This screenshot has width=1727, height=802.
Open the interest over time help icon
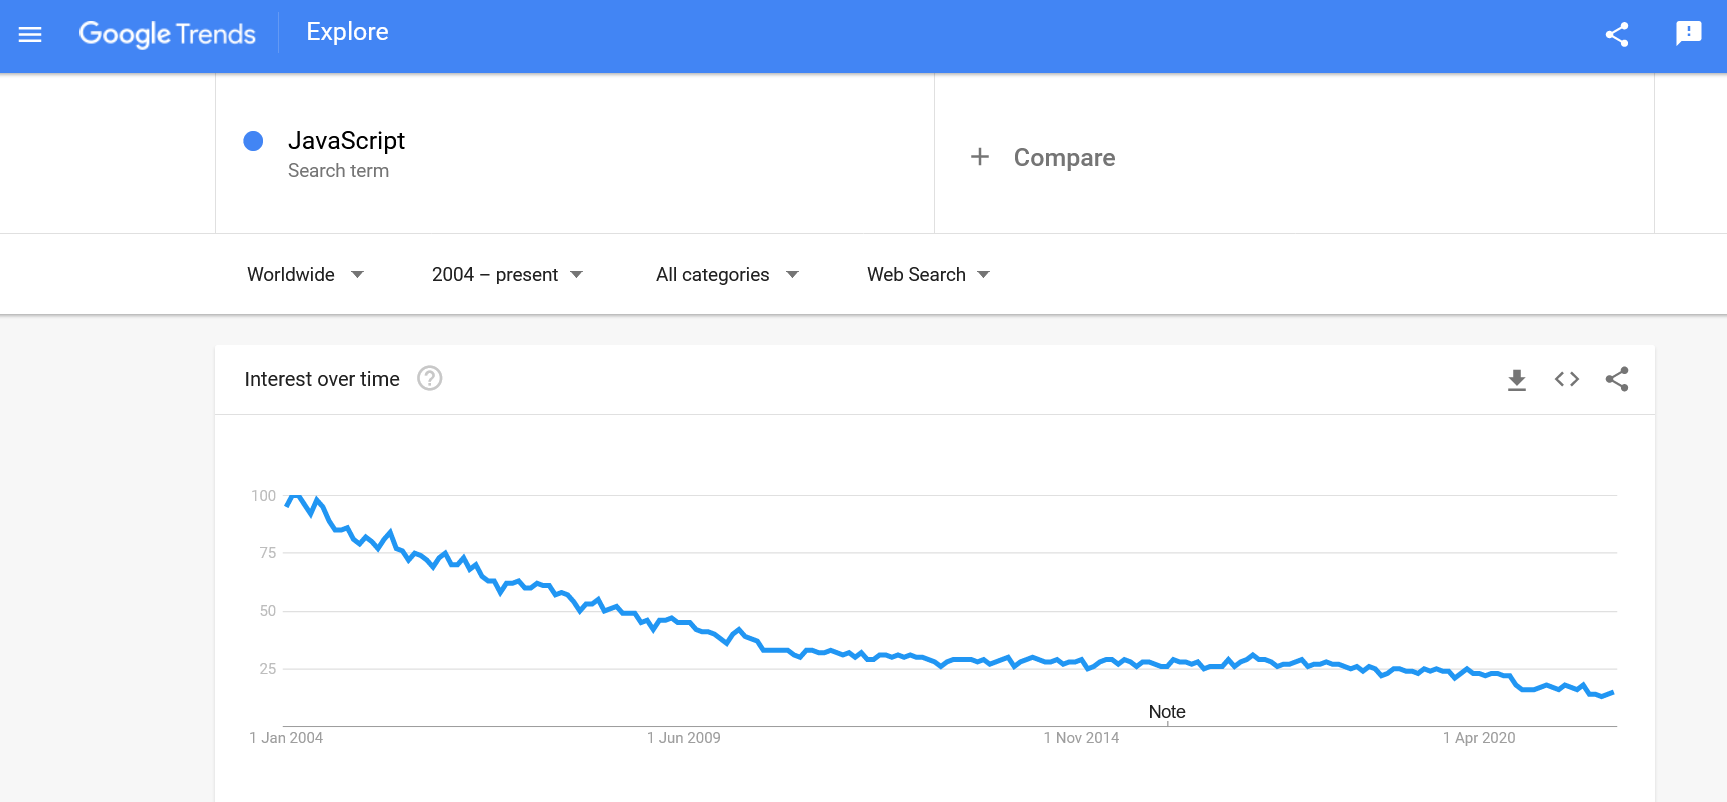tap(430, 379)
